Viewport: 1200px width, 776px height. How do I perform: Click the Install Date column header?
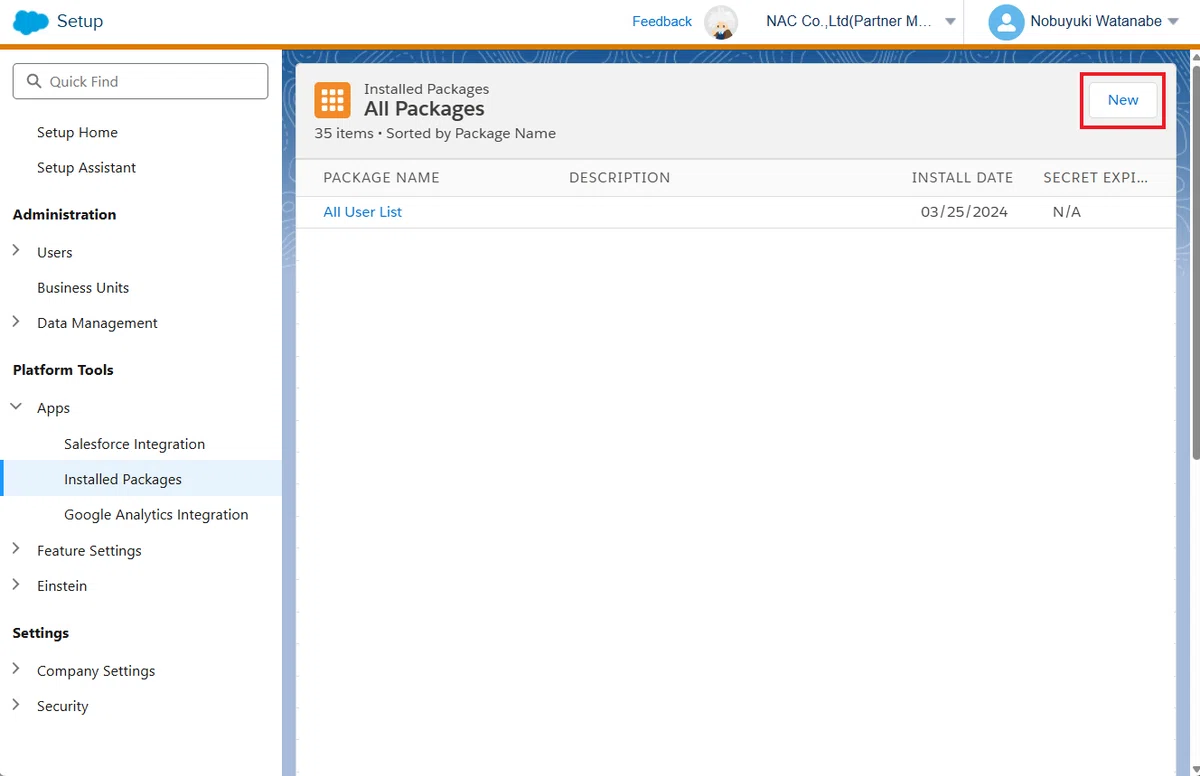point(962,178)
